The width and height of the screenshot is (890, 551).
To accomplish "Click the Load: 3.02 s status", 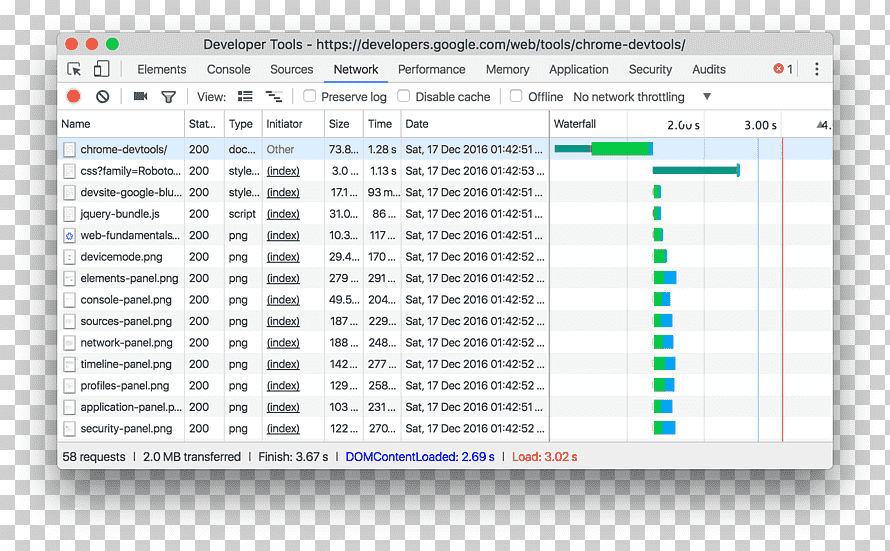I will click(x=545, y=457).
